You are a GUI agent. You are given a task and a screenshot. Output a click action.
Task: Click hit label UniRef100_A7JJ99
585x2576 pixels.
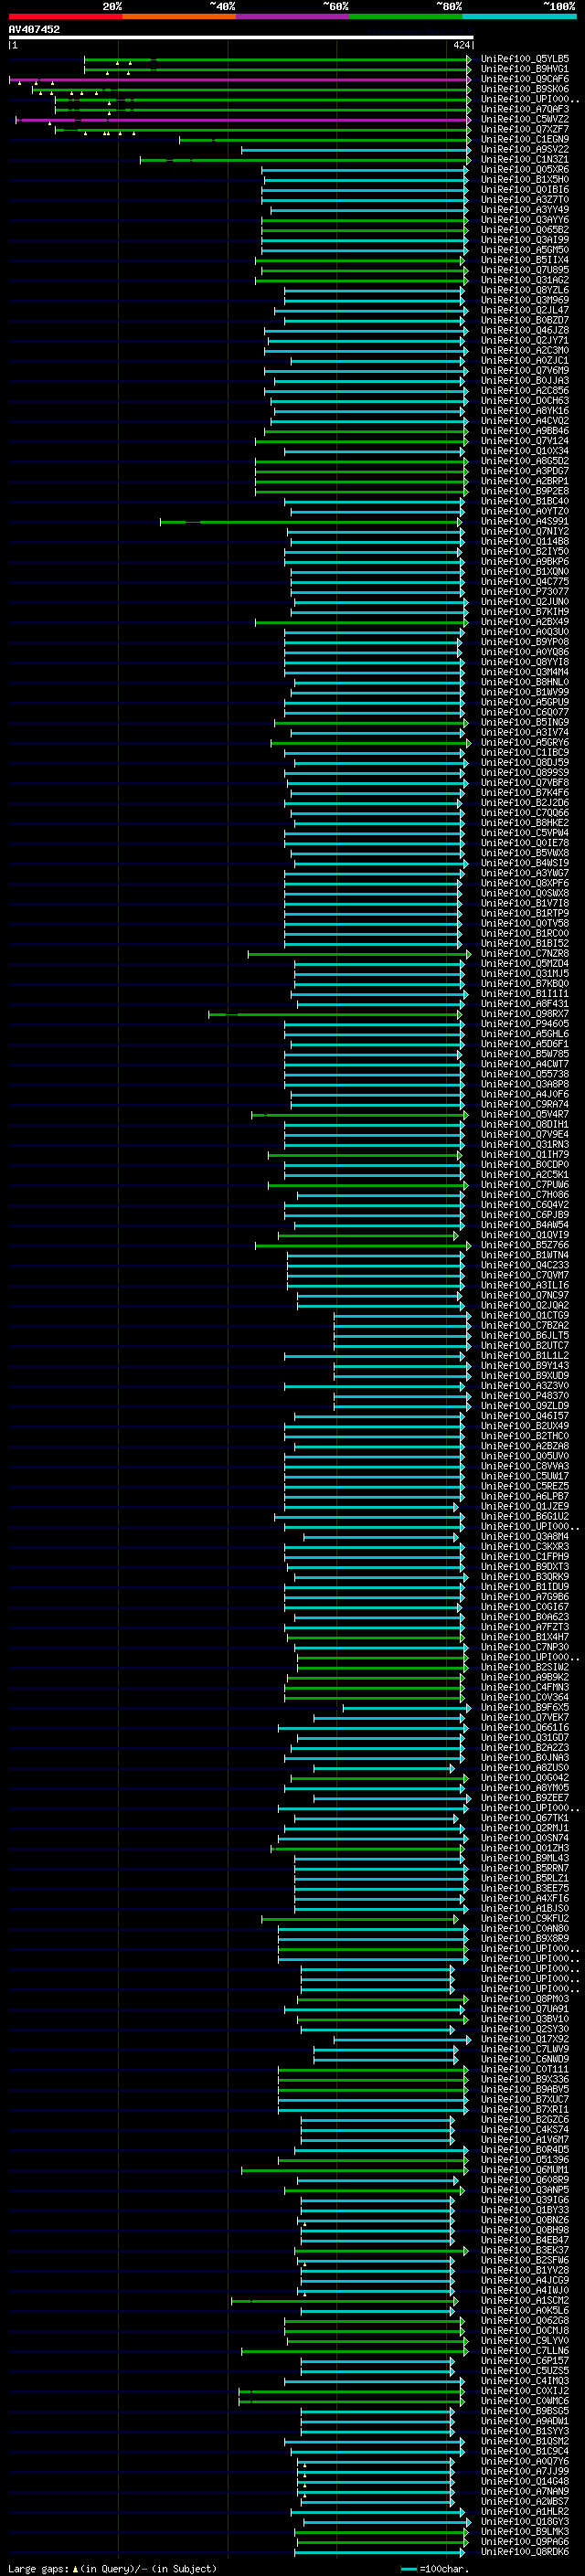point(525,2471)
